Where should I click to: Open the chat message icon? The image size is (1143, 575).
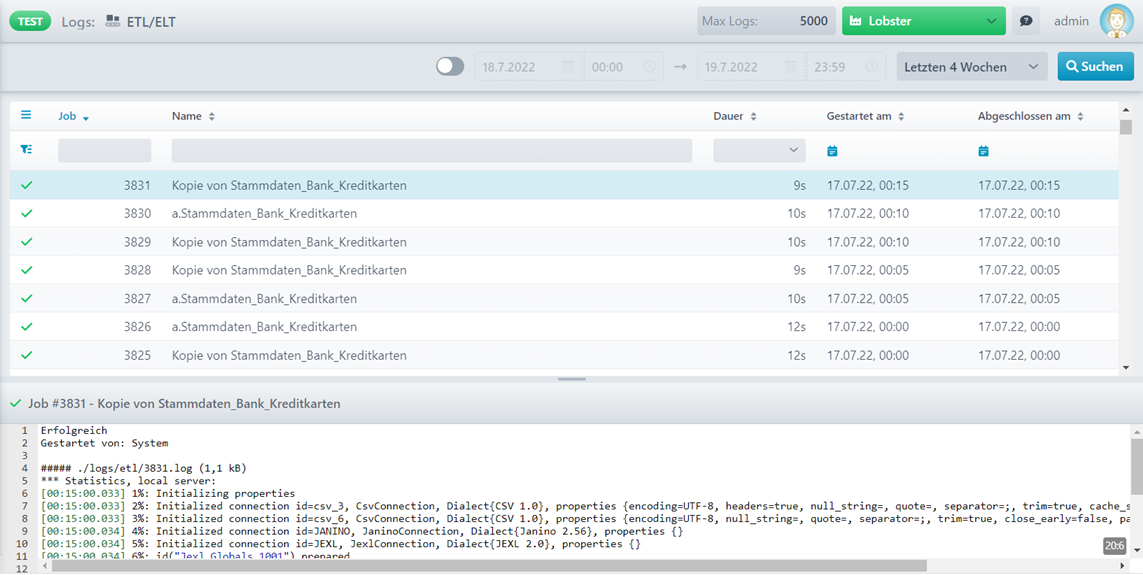1026,21
